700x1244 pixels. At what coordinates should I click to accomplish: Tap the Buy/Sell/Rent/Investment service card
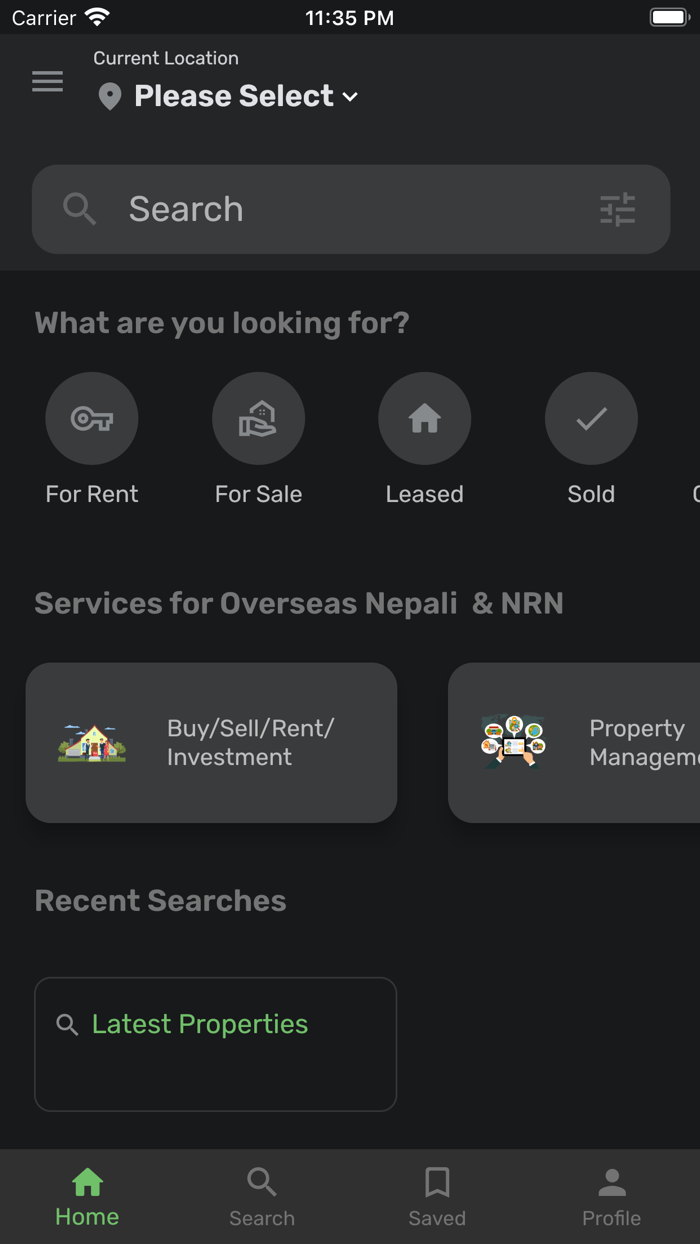(211, 742)
